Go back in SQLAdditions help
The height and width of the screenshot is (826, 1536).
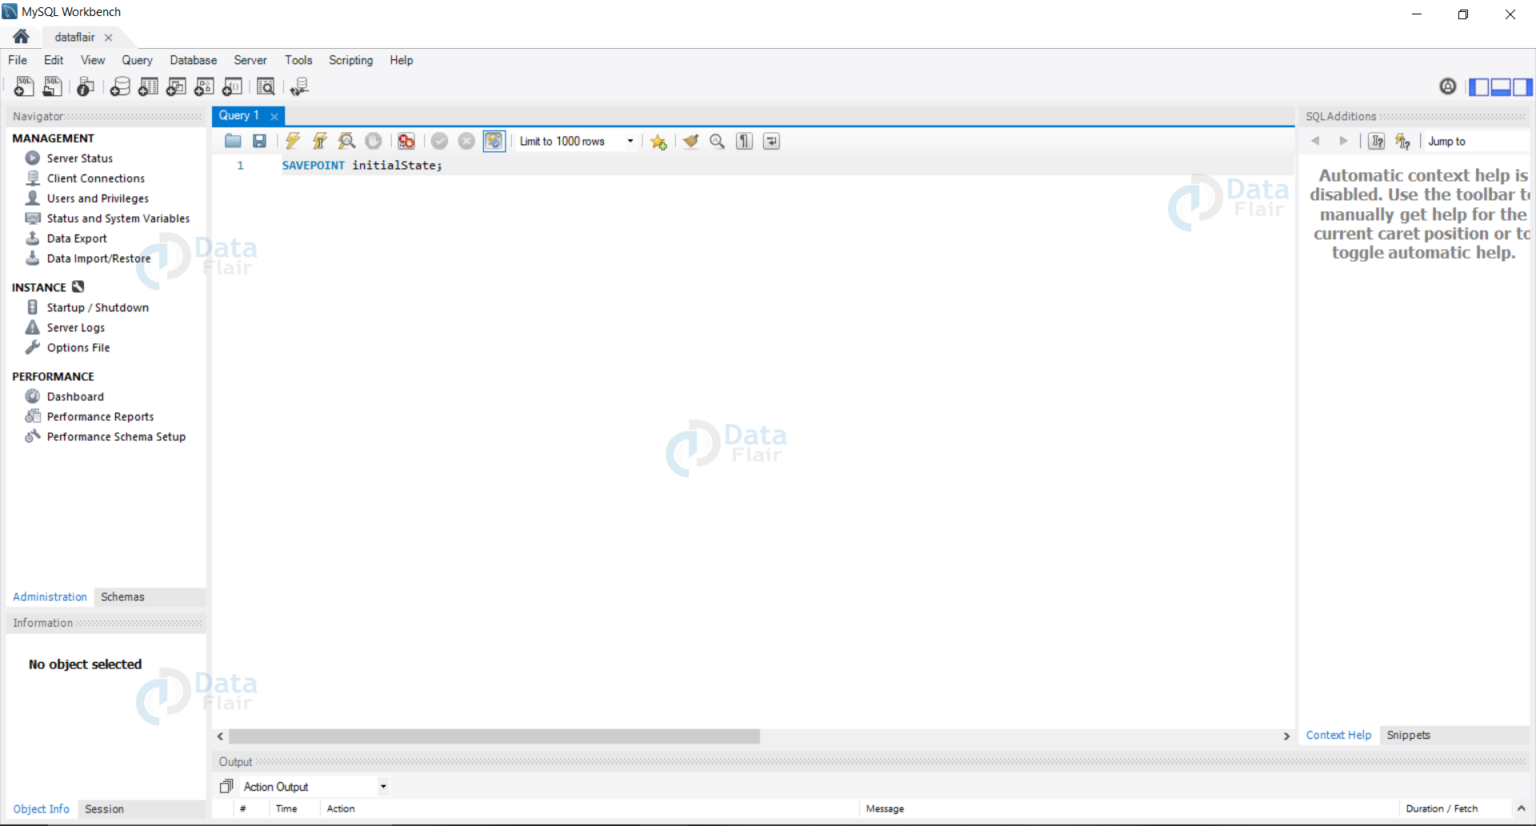pos(1316,141)
